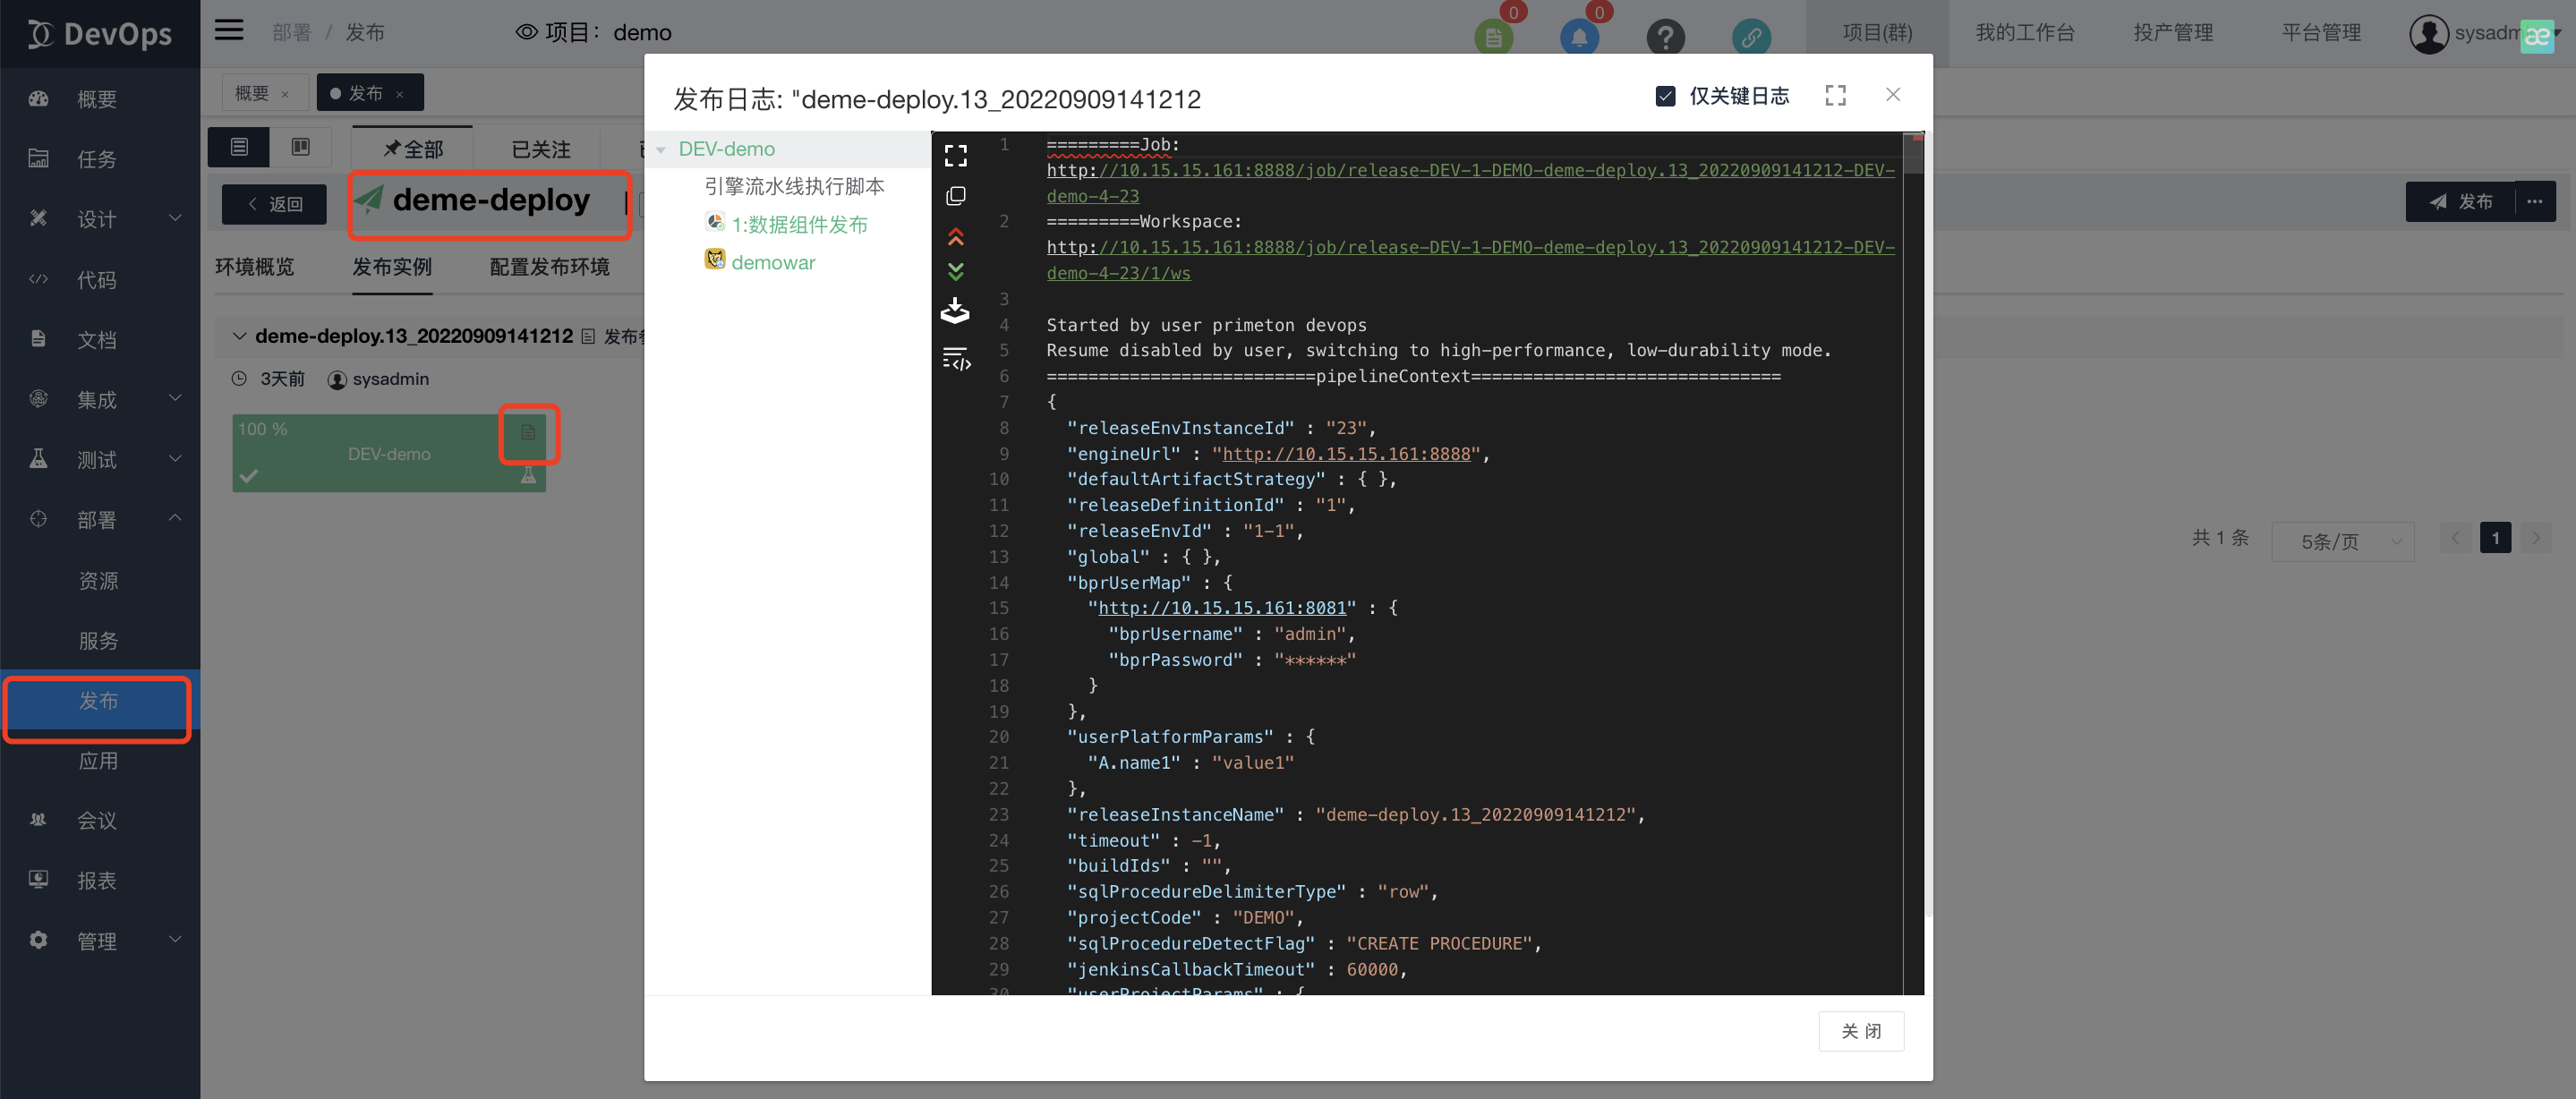This screenshot has height=1099, width=2576.
Task: Download the release log file
Action: coord(955,311)
